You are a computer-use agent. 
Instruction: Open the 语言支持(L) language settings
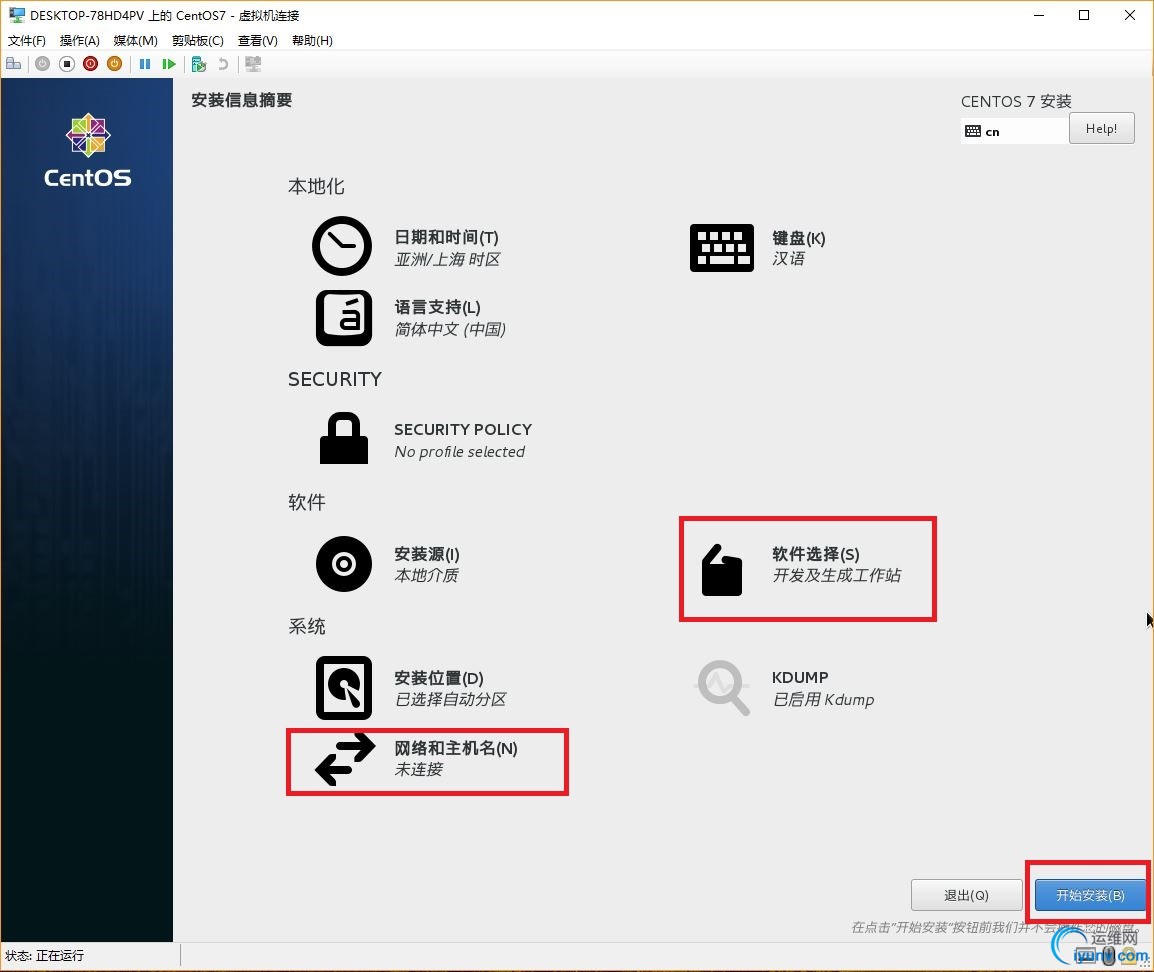411,318
